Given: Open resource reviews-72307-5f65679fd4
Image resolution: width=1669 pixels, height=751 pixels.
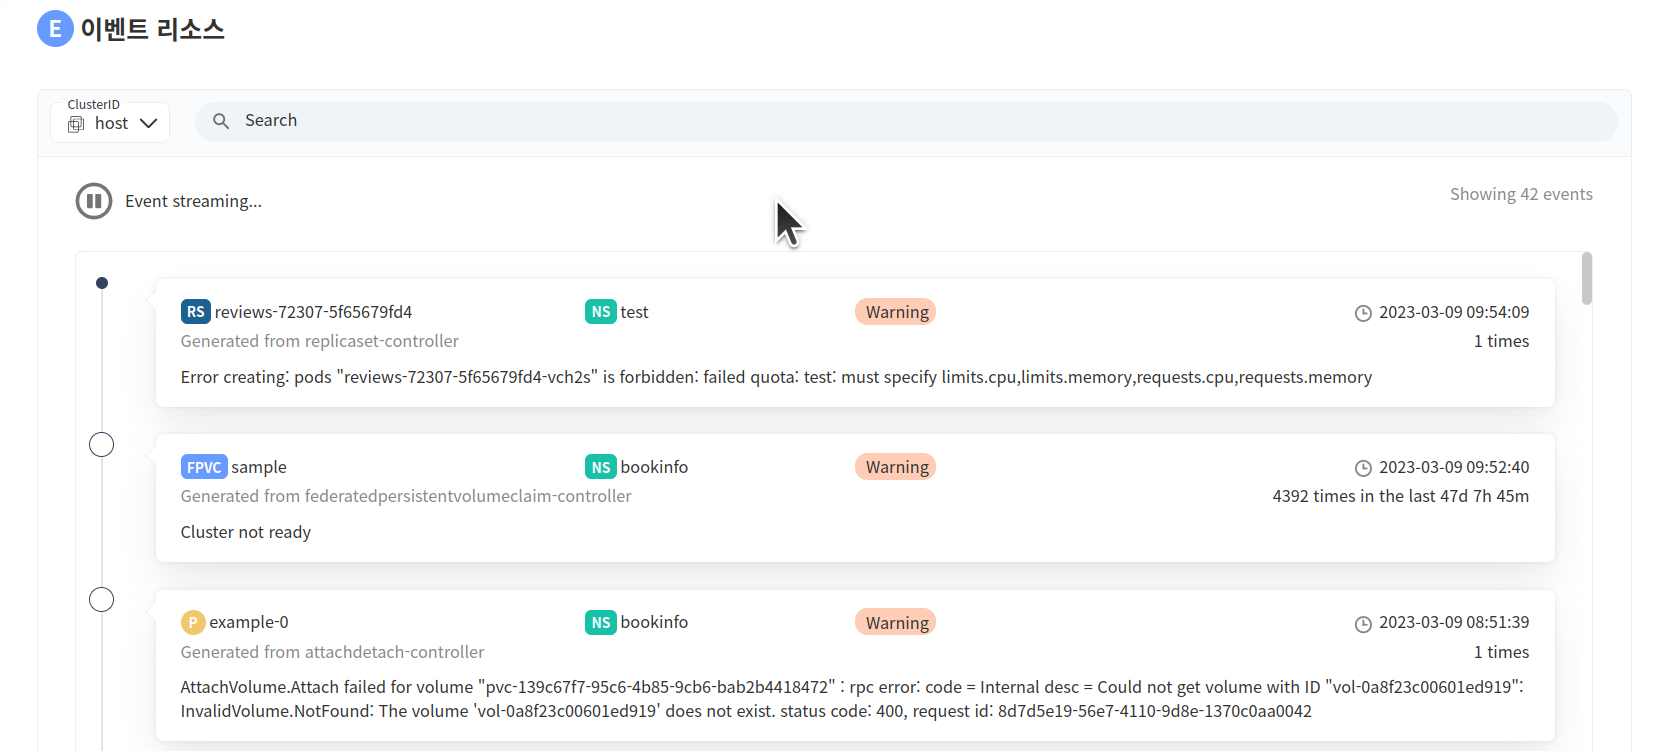Looking at the screenshot, I should point(313,312).
